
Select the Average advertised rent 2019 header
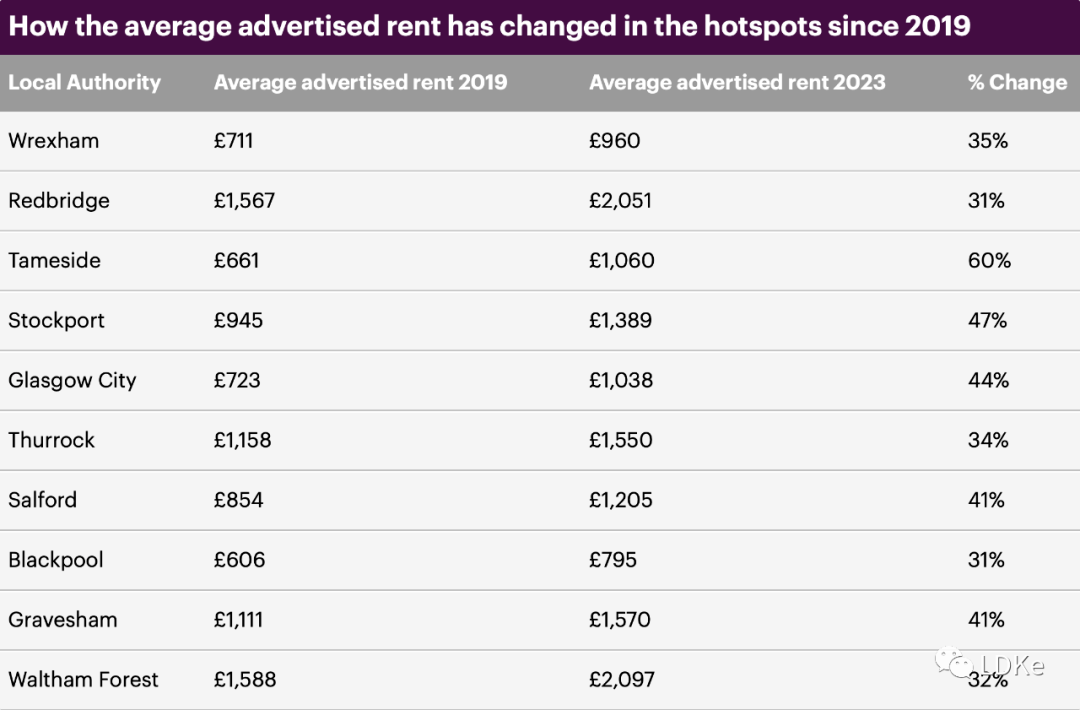pyautogui.click(x=360, y=83)
